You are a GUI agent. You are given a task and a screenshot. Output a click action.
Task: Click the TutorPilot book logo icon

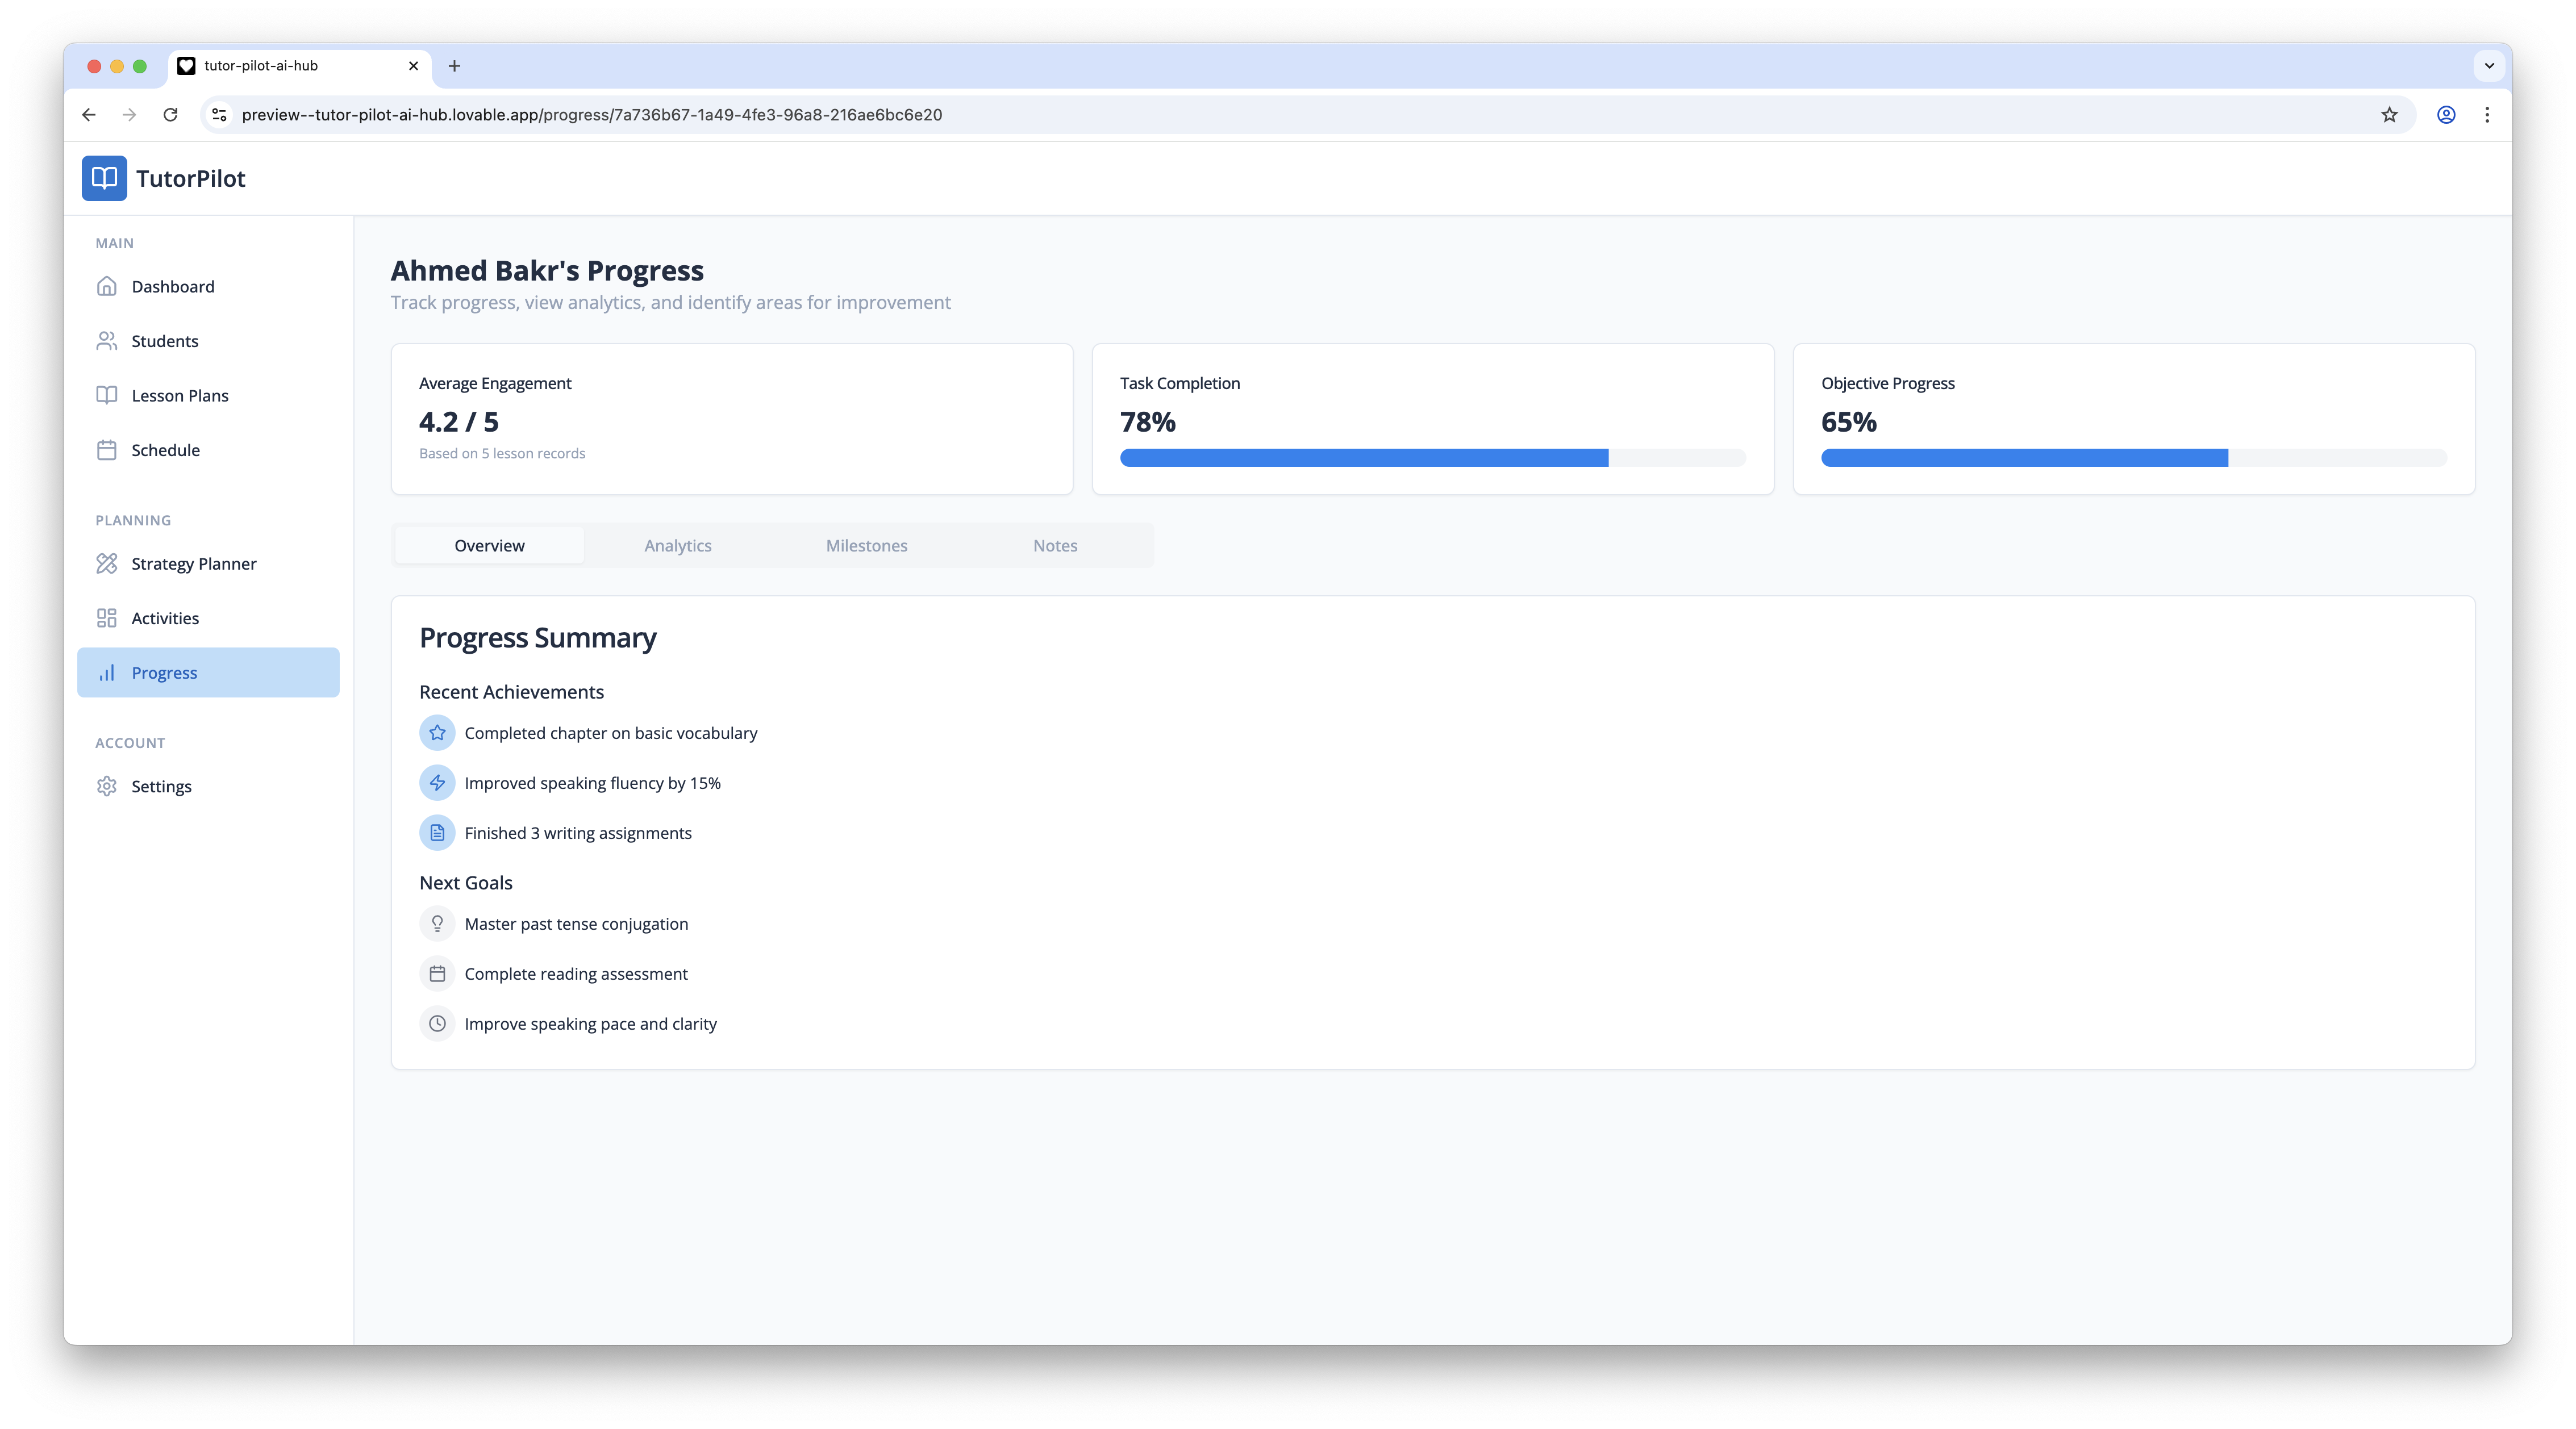[104, 178]
